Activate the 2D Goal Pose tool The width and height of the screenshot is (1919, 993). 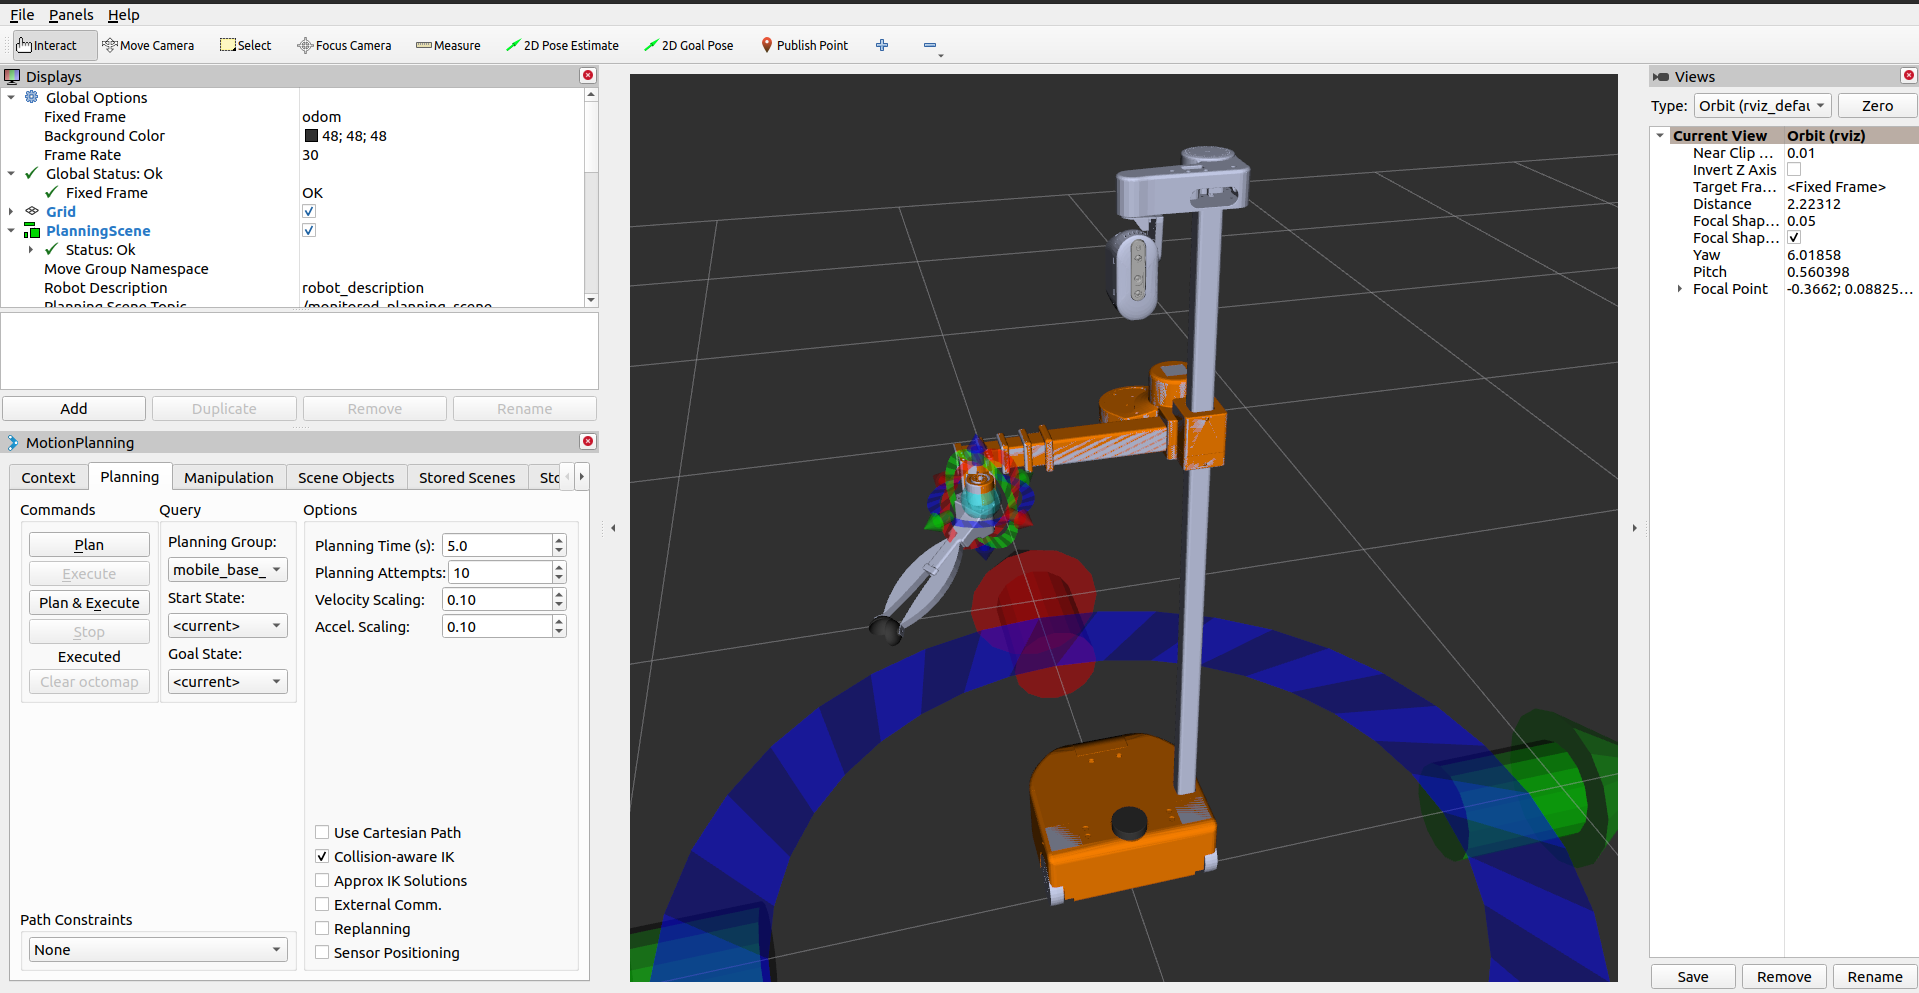[x=688, y=45]
